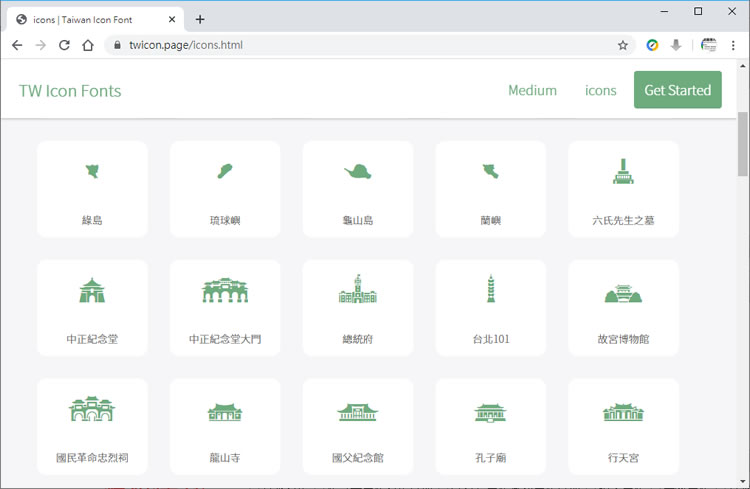
Task: Select the 孔子廟 temple icon
Action: point(490,411)
